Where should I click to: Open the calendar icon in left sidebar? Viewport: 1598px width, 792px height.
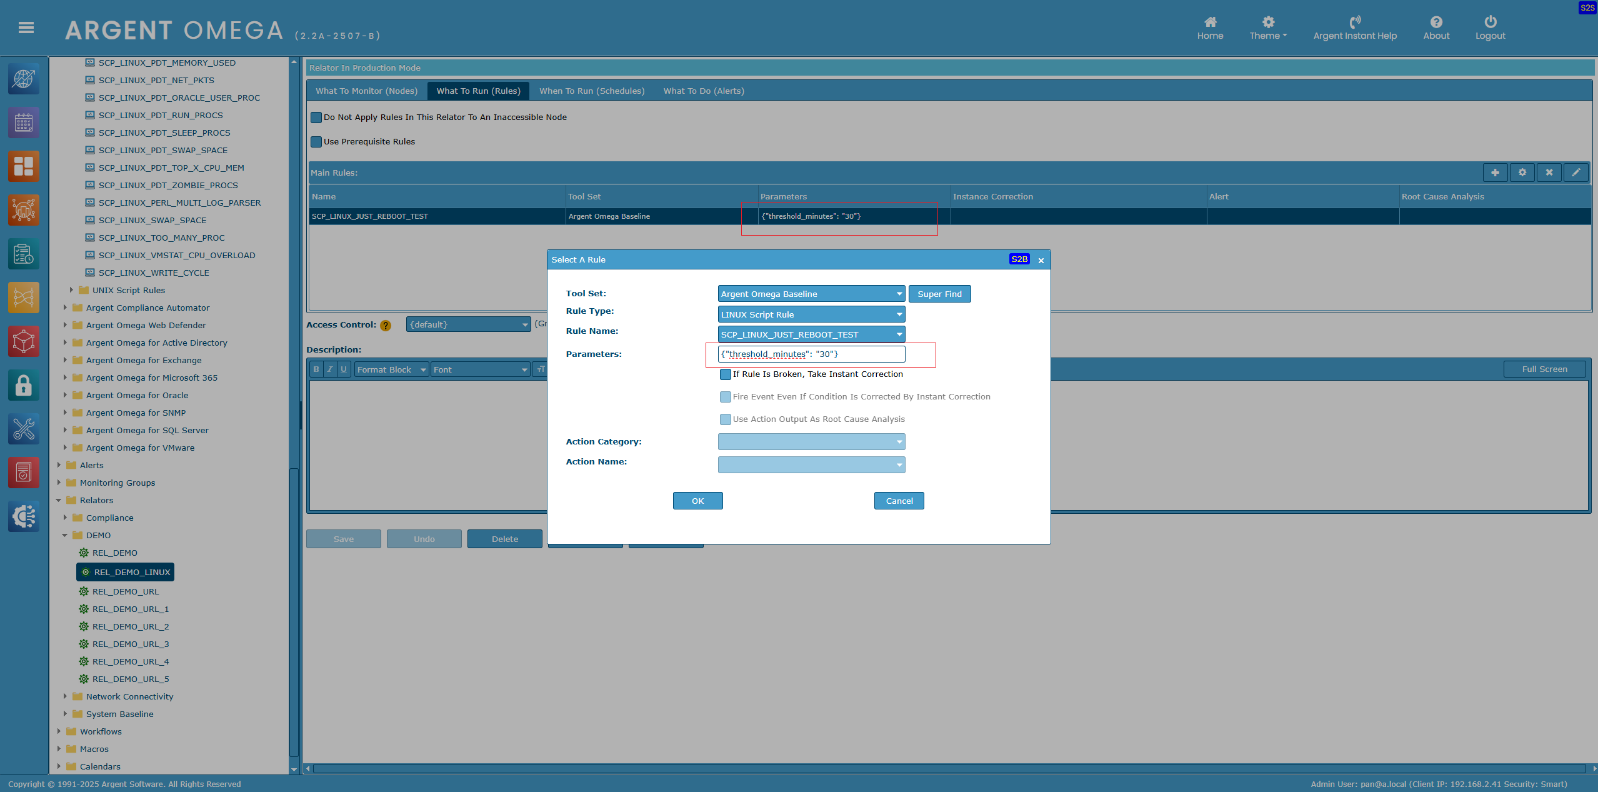(x=24, y=123)
